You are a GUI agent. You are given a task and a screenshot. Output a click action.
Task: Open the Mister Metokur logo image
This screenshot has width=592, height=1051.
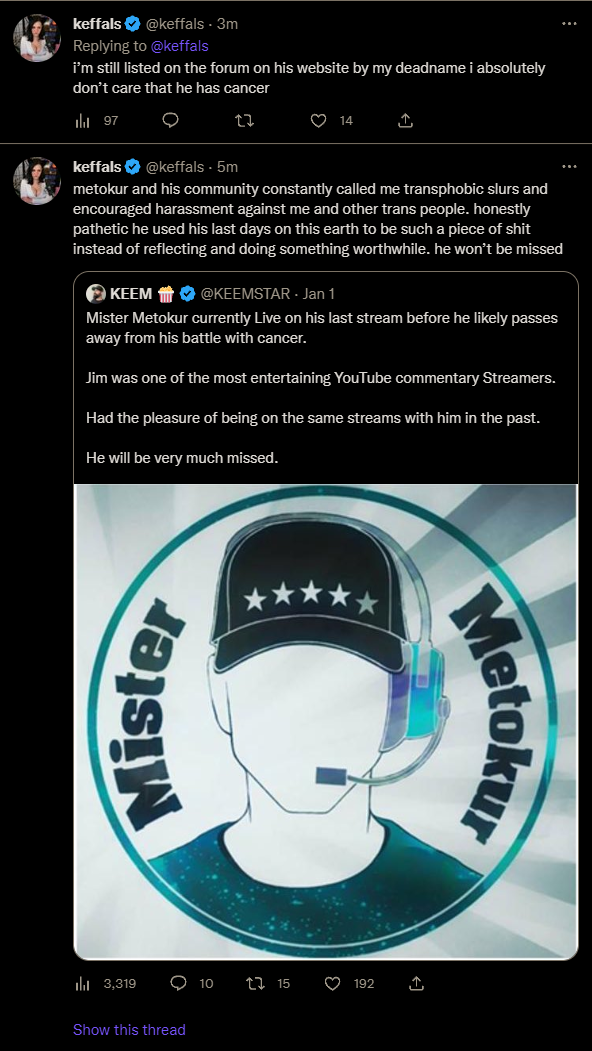(326, 722)
